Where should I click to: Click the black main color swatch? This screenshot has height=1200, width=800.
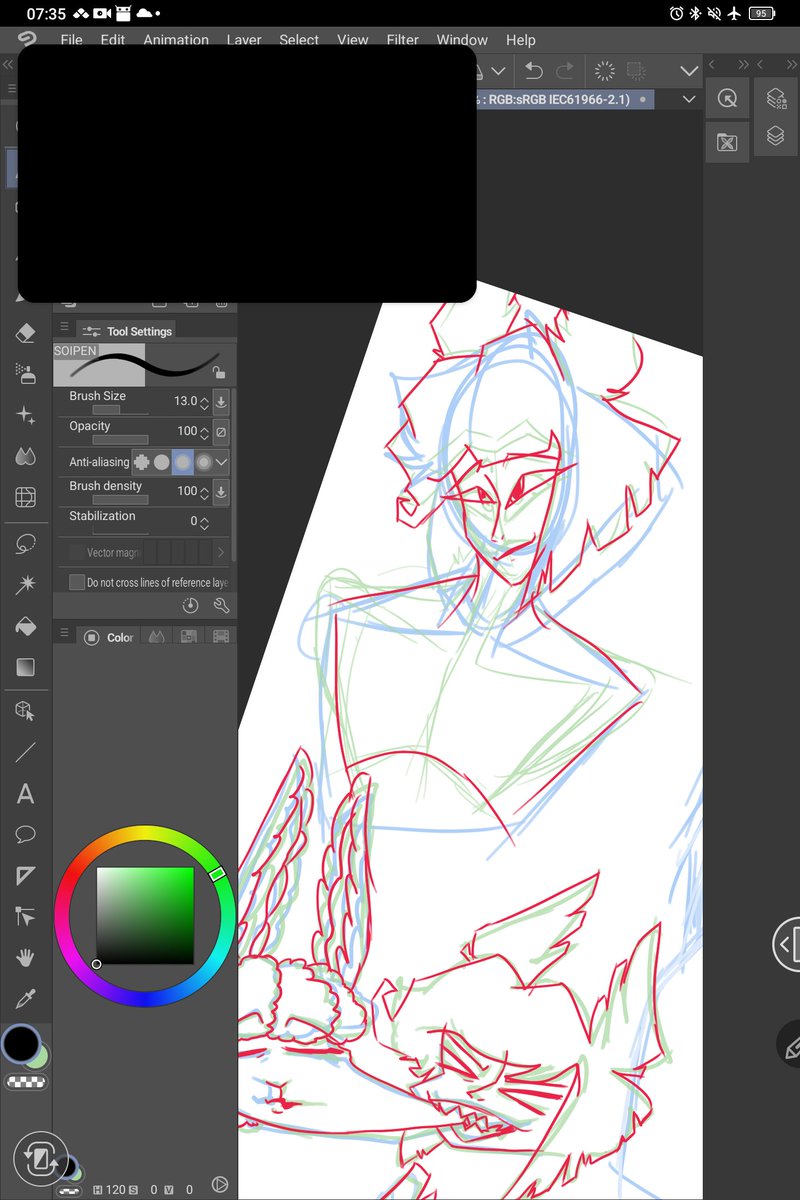21,1043
